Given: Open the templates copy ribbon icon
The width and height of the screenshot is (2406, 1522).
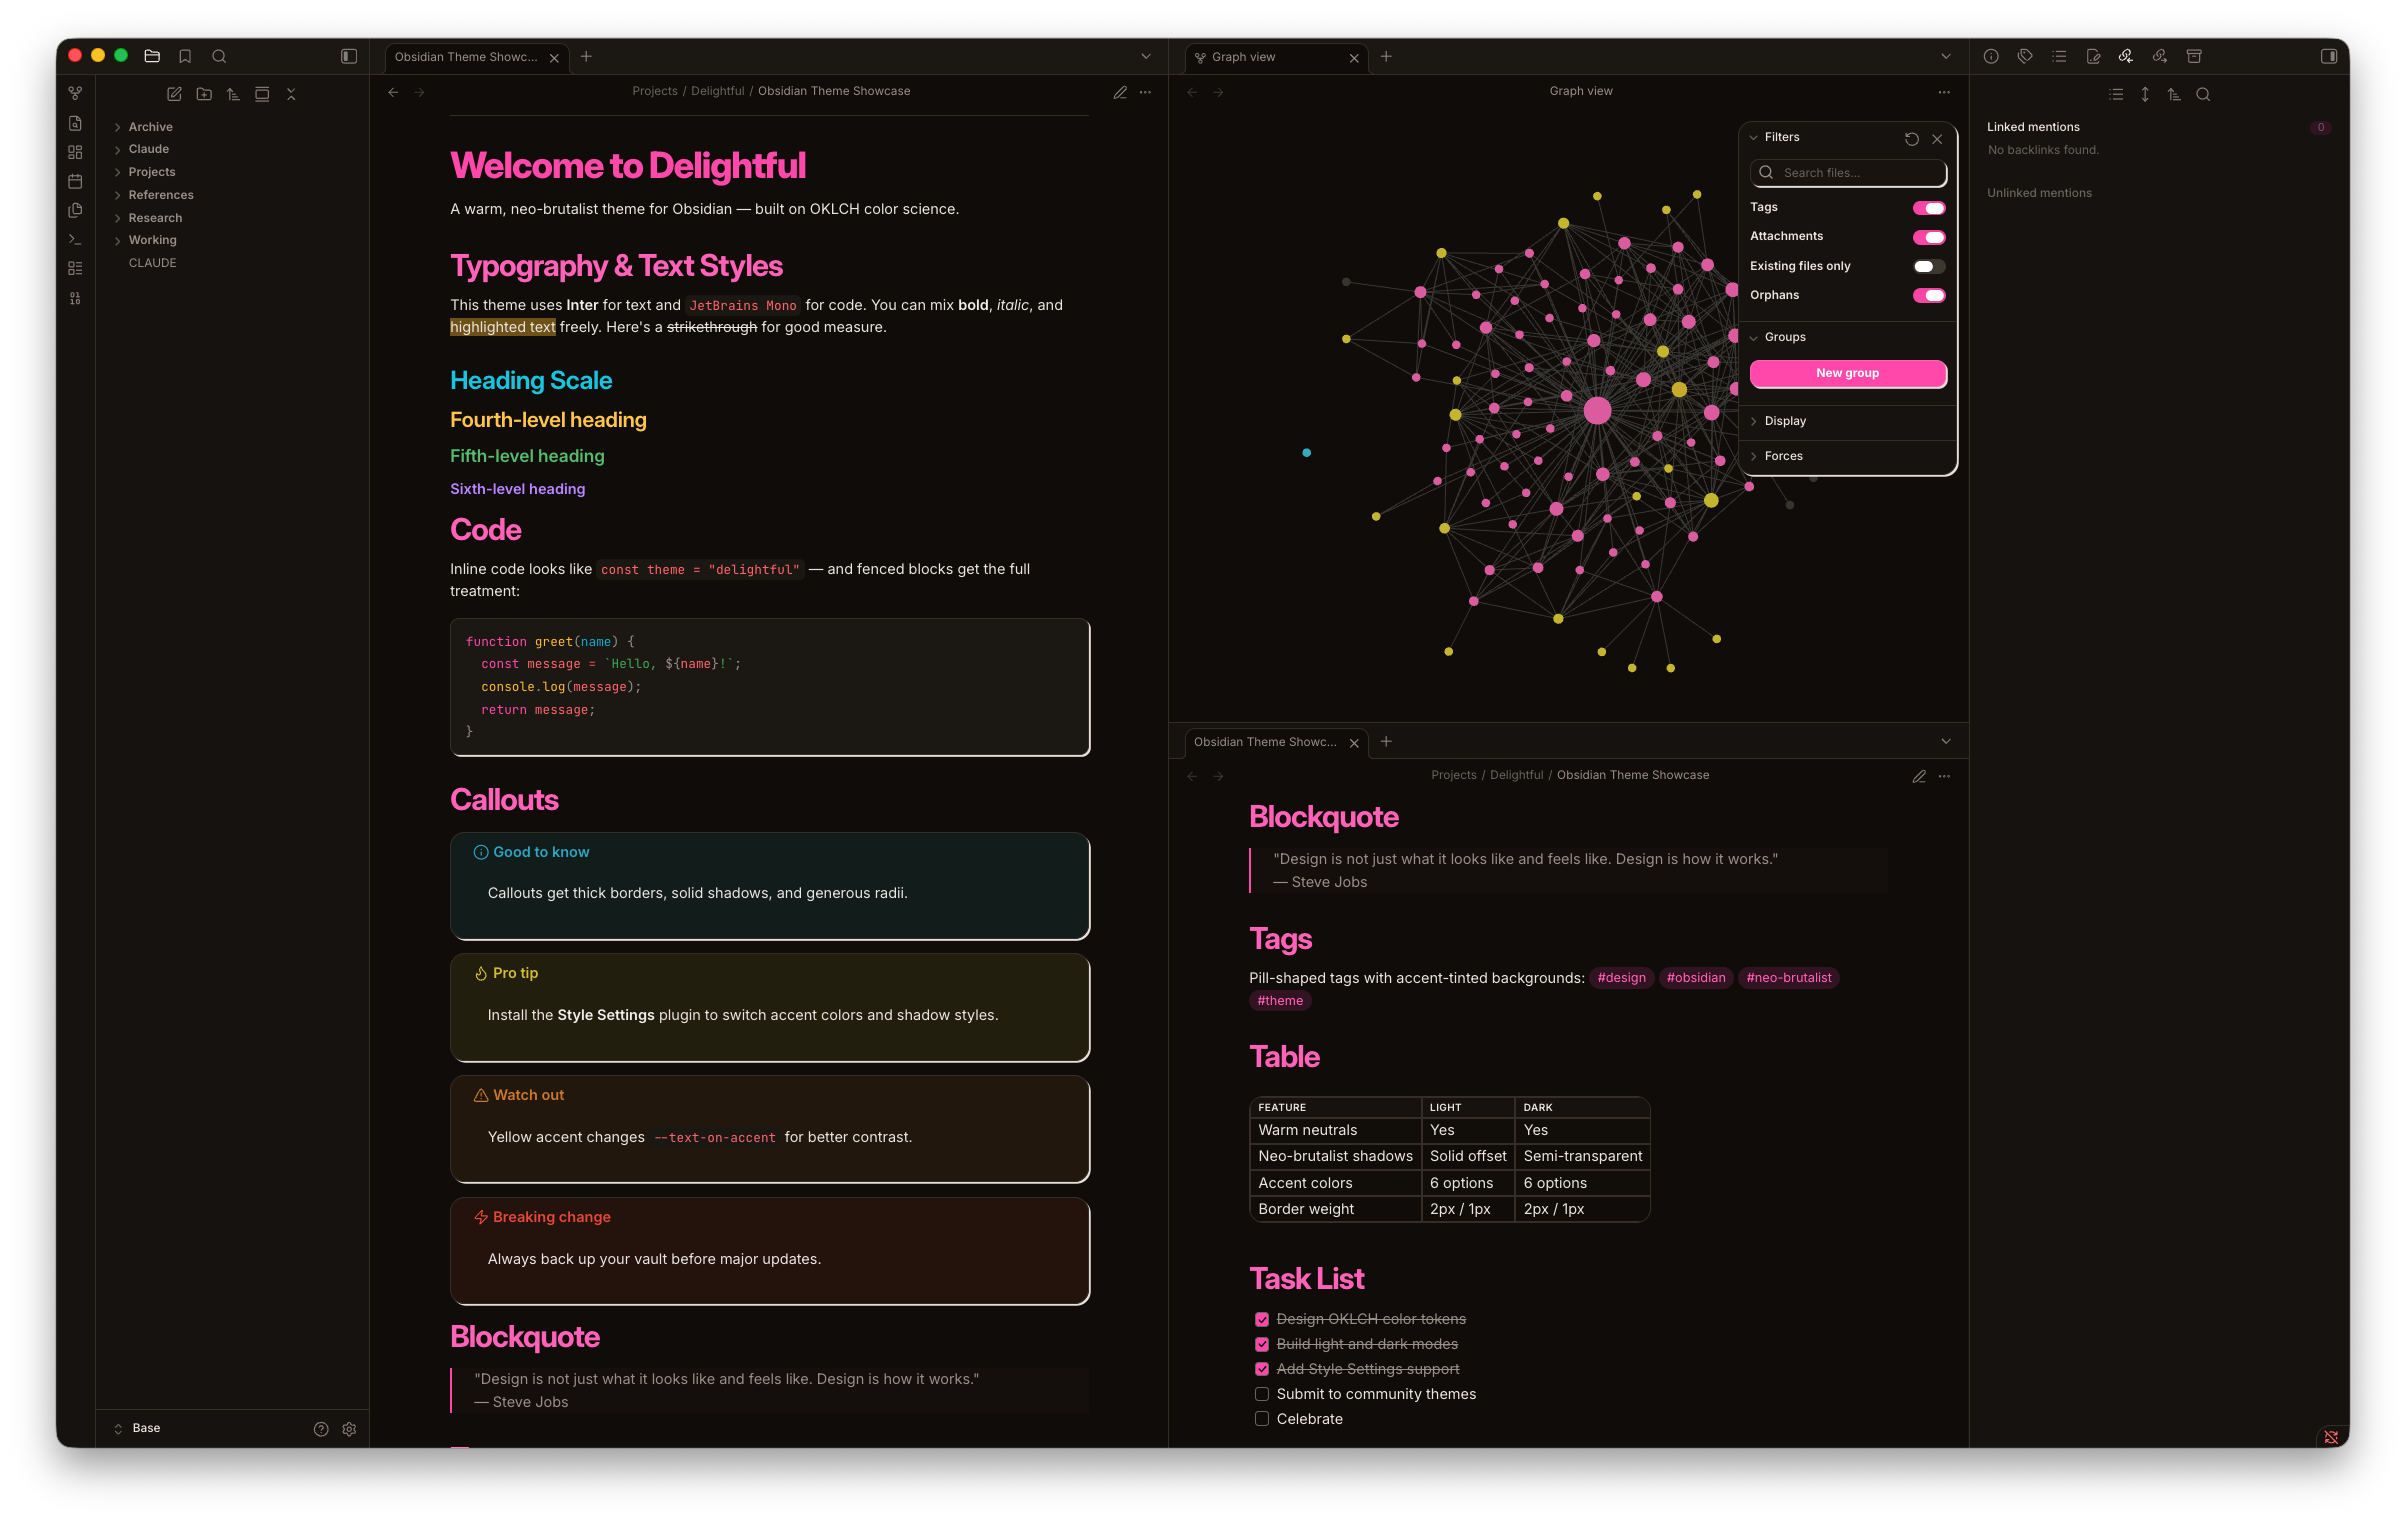Looking at the screenshot, I should point(75,210).
